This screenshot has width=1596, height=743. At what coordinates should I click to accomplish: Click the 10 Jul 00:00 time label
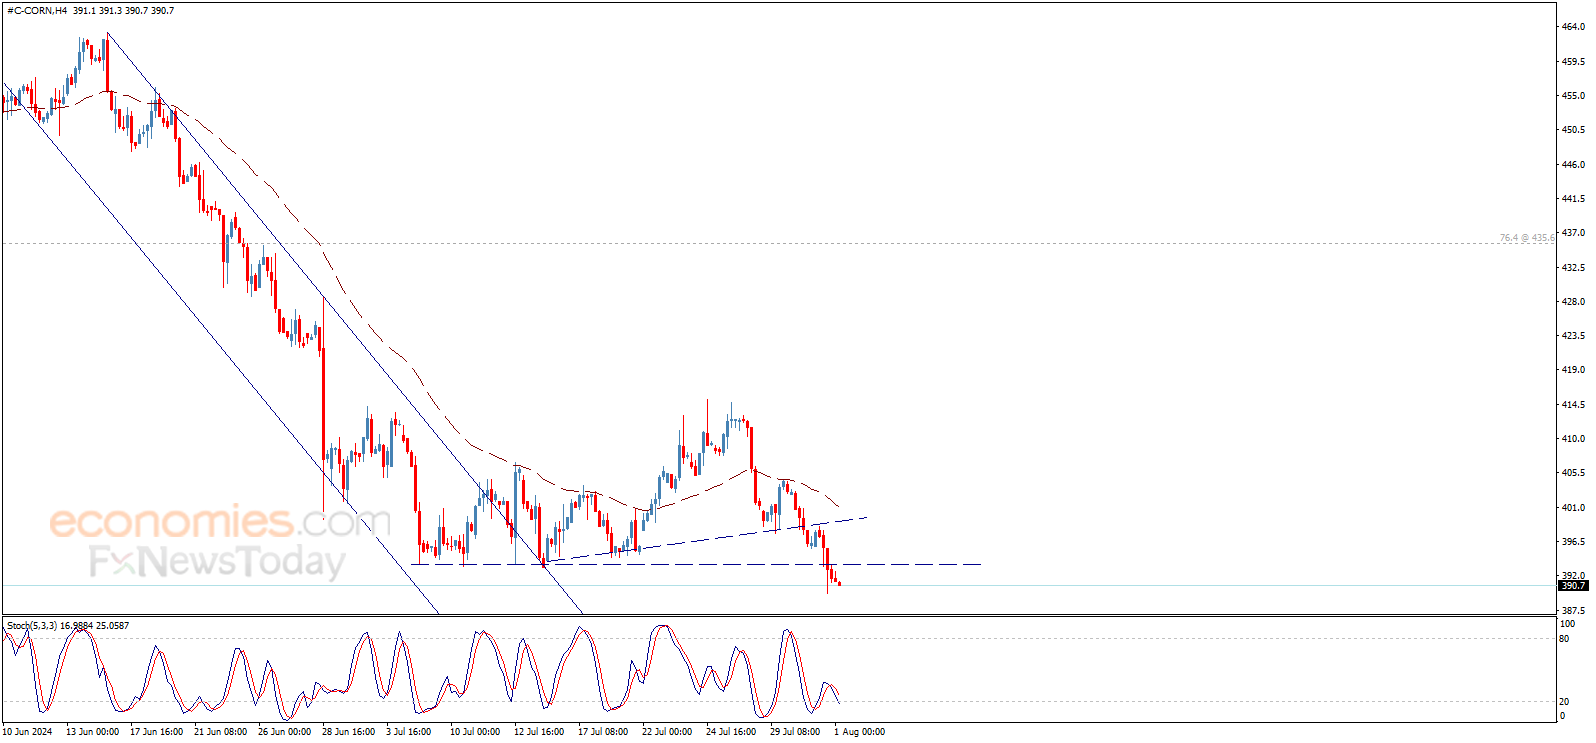pyautogui.click(x=475, y=732)
